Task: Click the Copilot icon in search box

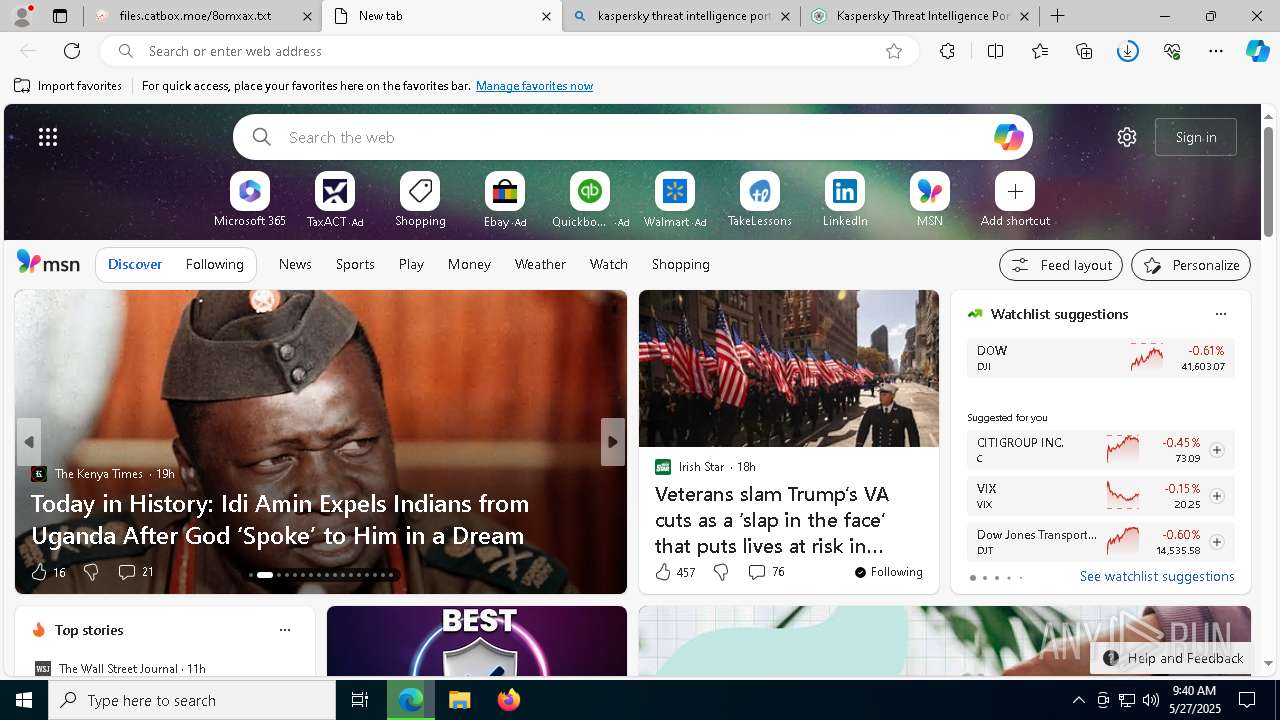Action: [1008, 137]
